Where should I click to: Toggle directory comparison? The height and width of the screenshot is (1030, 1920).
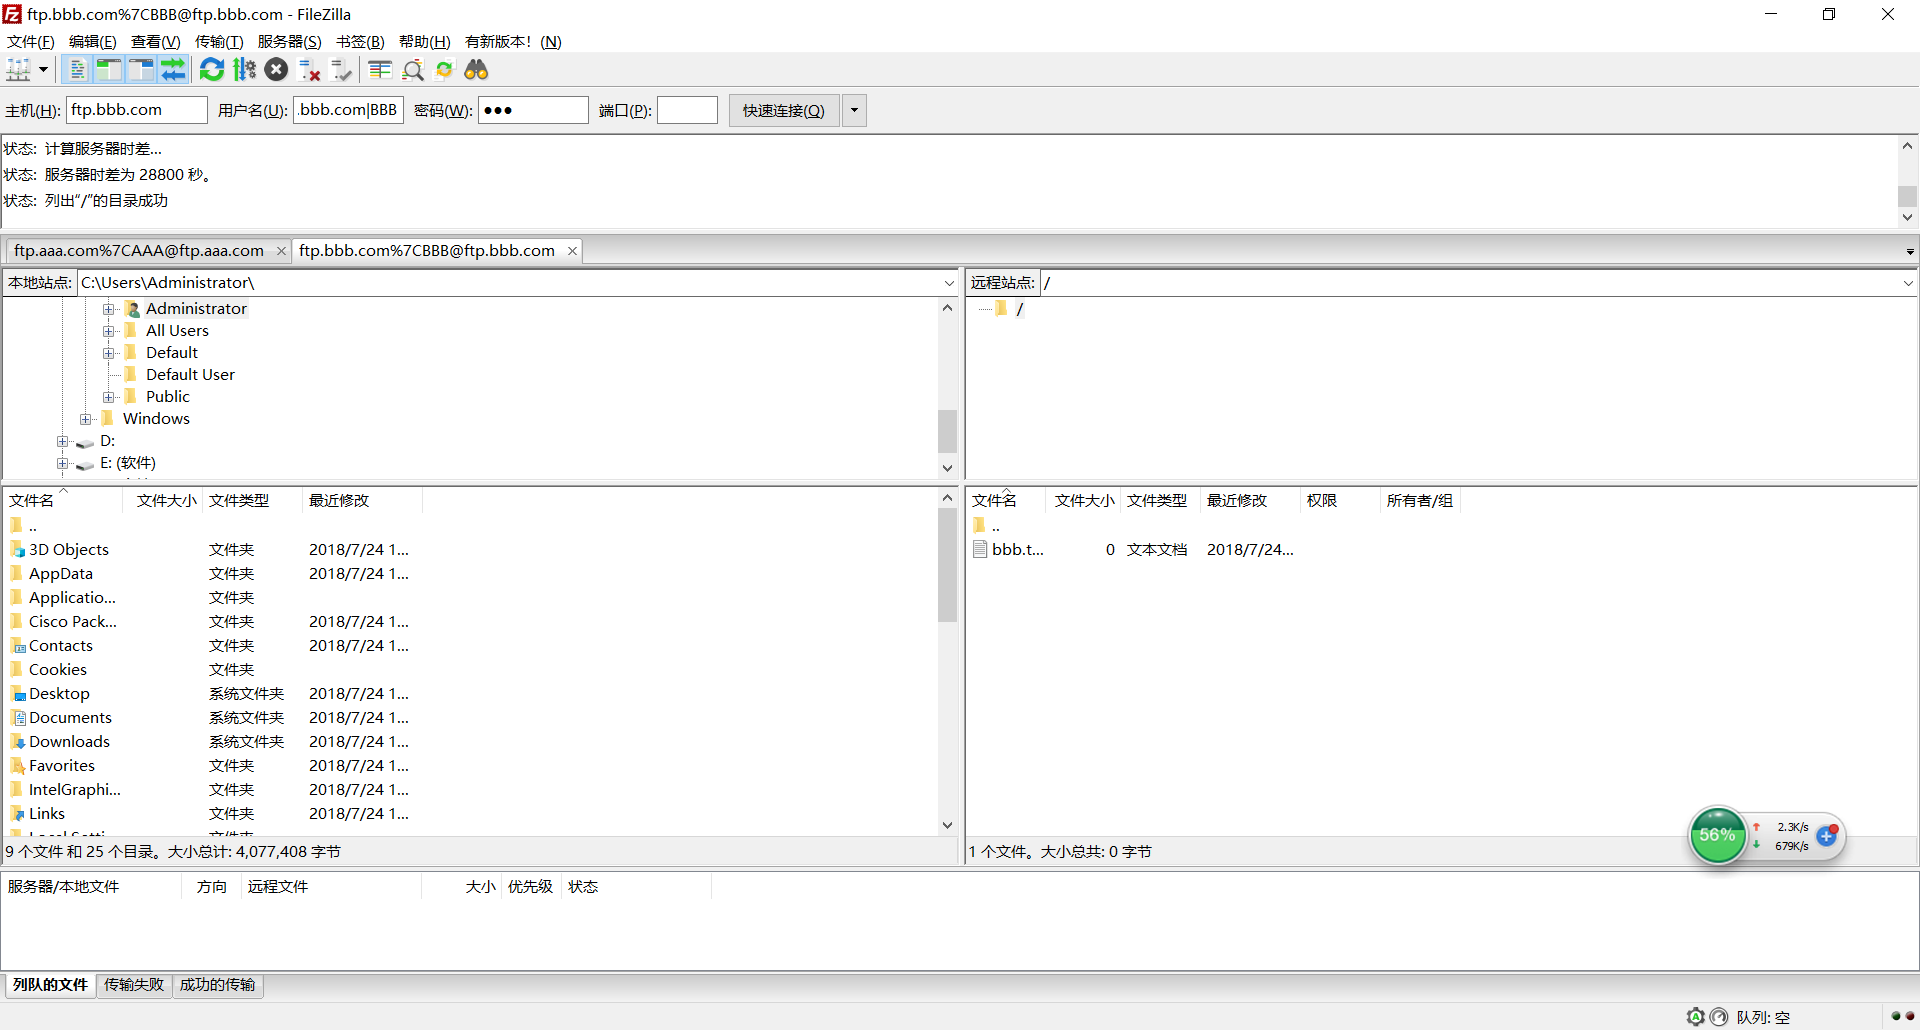[x=413, y=70]
